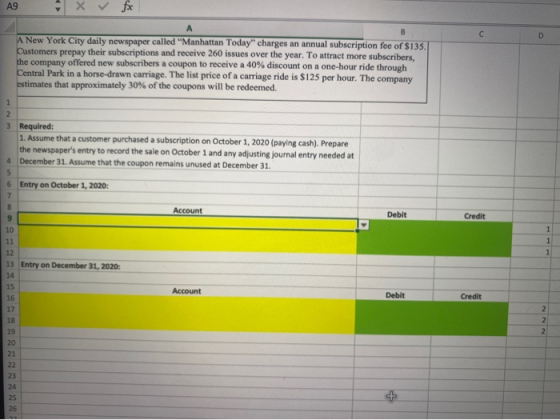Click the 'Debit' header in row 15

click(395, 295)
